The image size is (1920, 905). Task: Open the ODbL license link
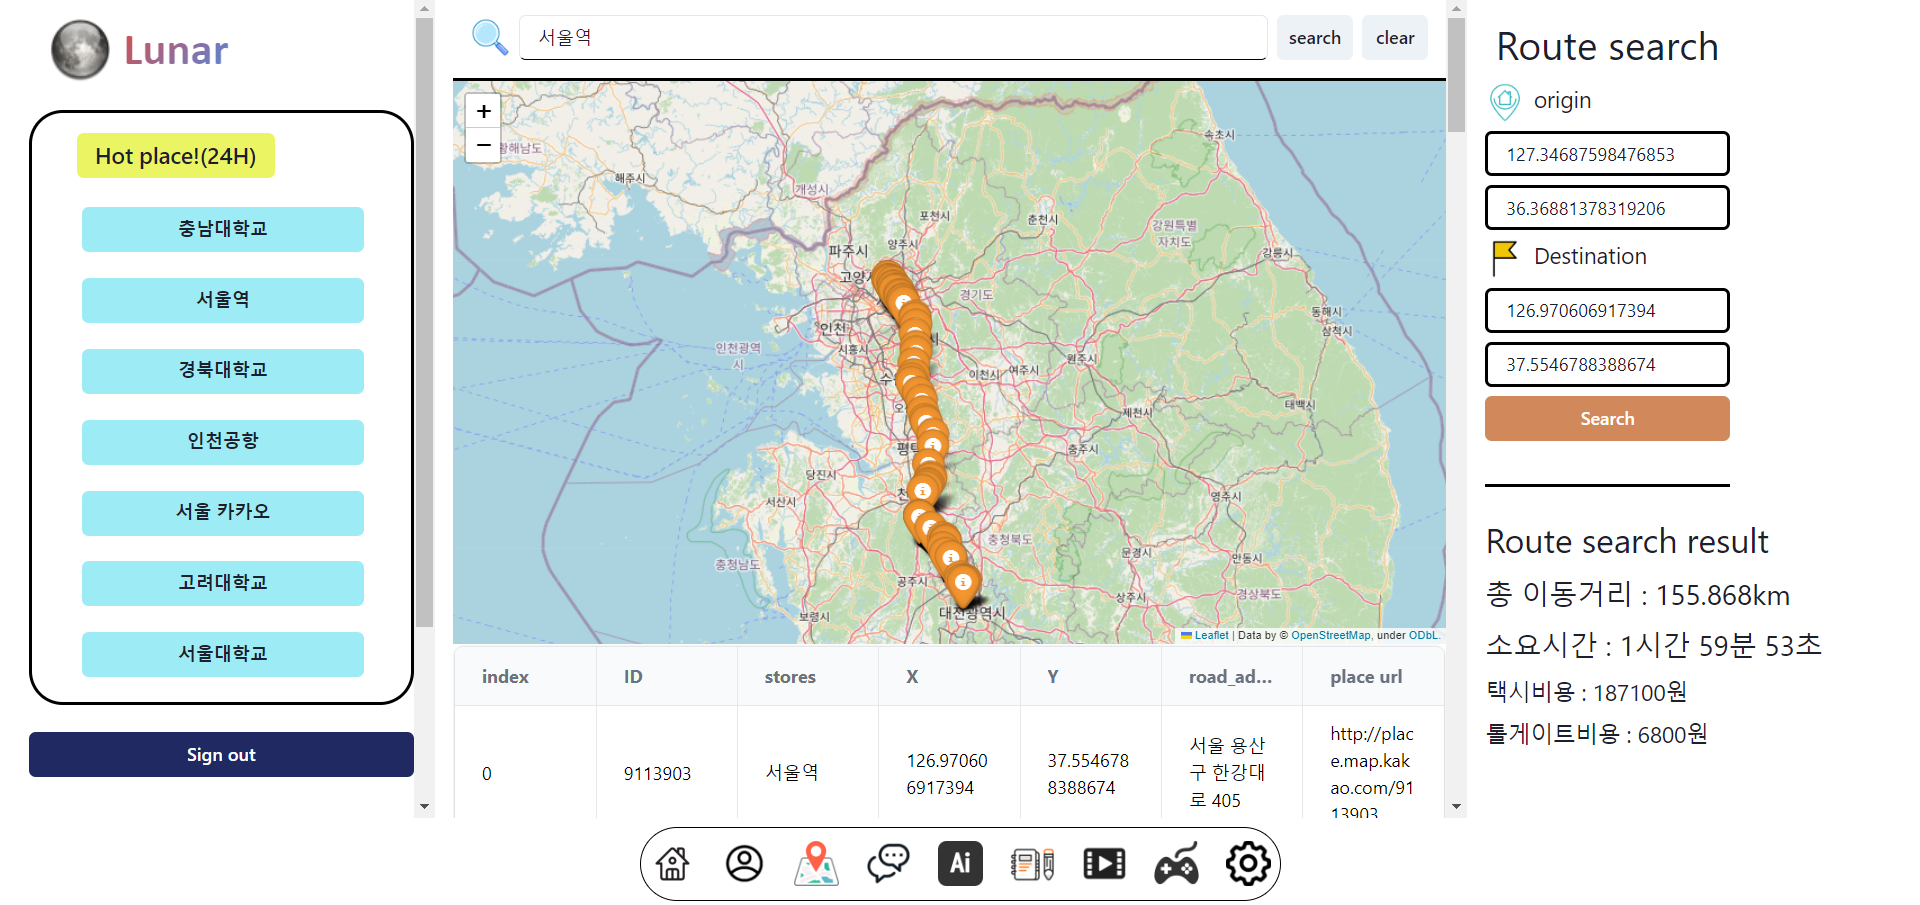pos(1424,635)
